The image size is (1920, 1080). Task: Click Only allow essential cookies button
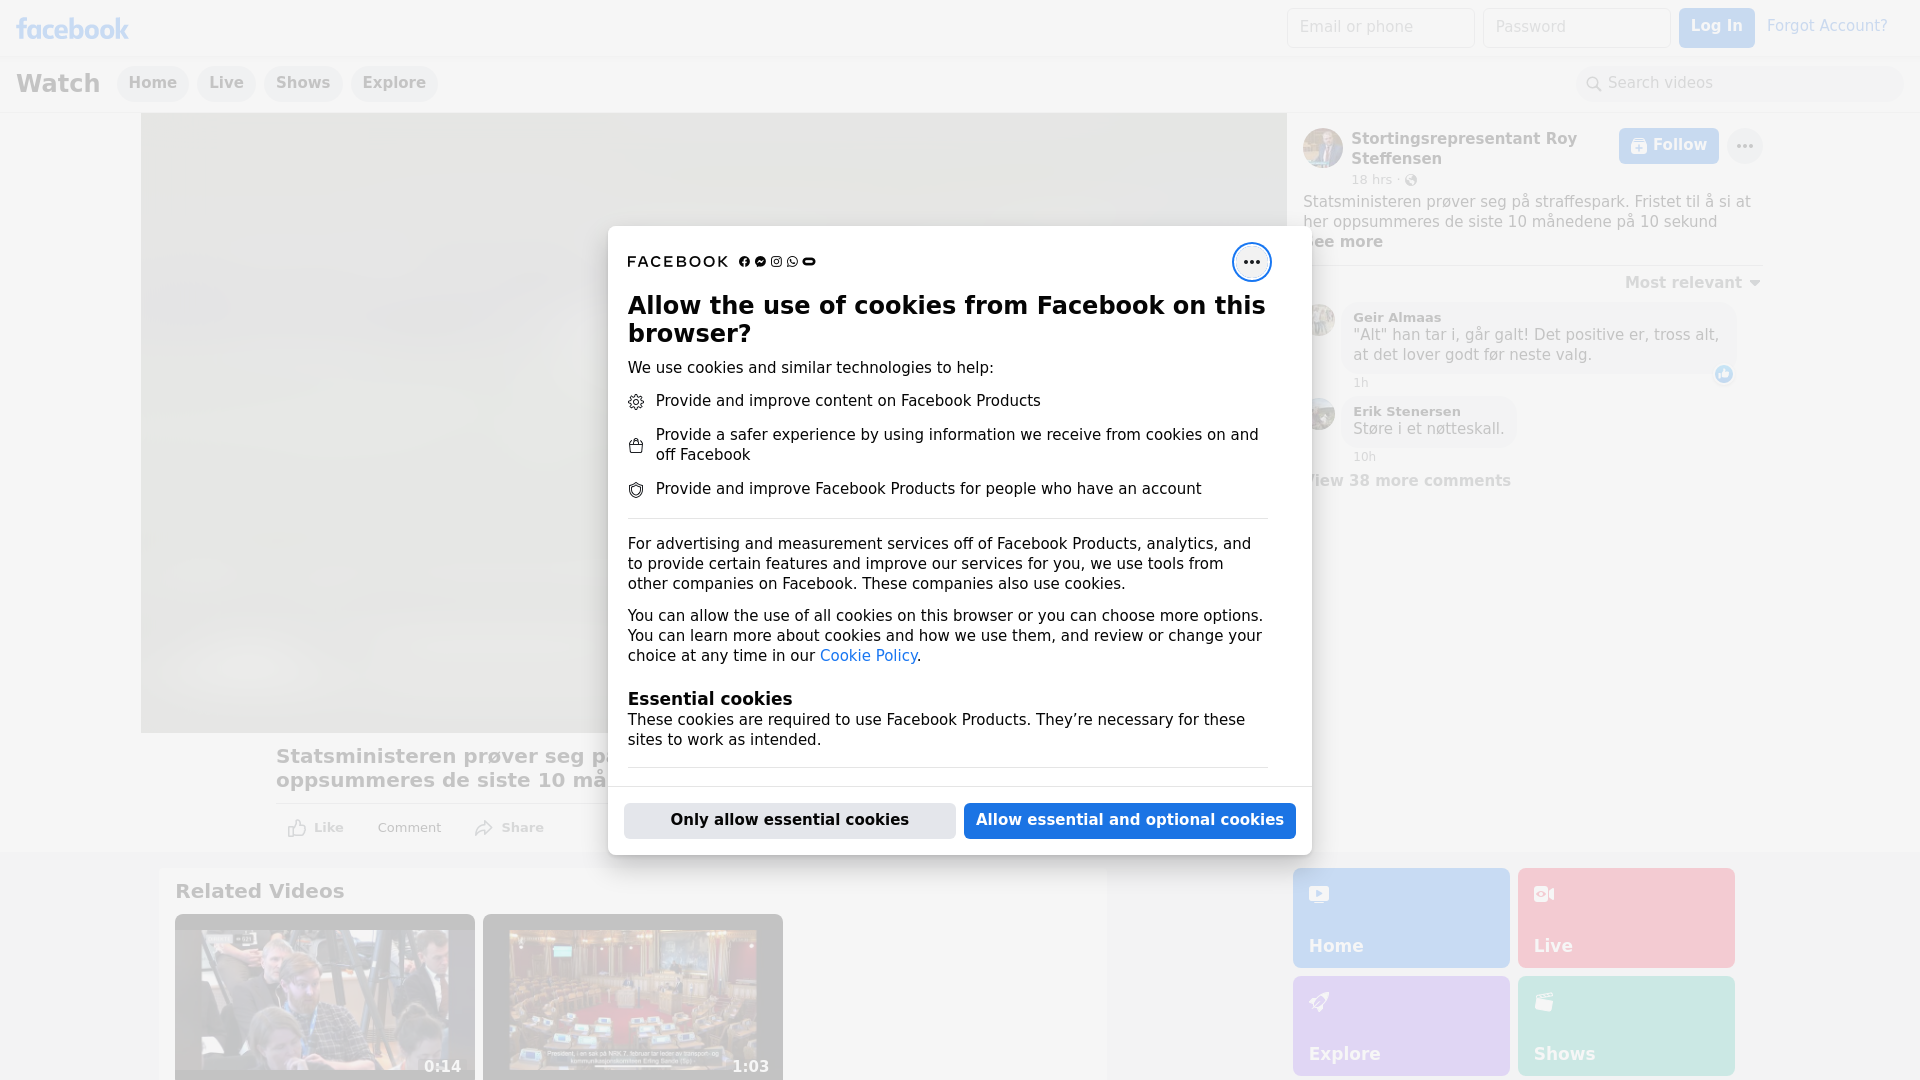[789, 821]
